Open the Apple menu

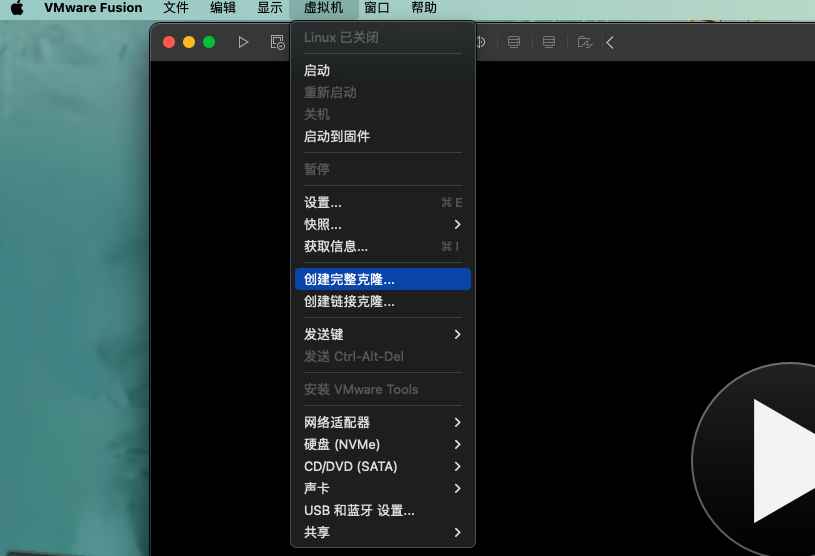point(17,8)
